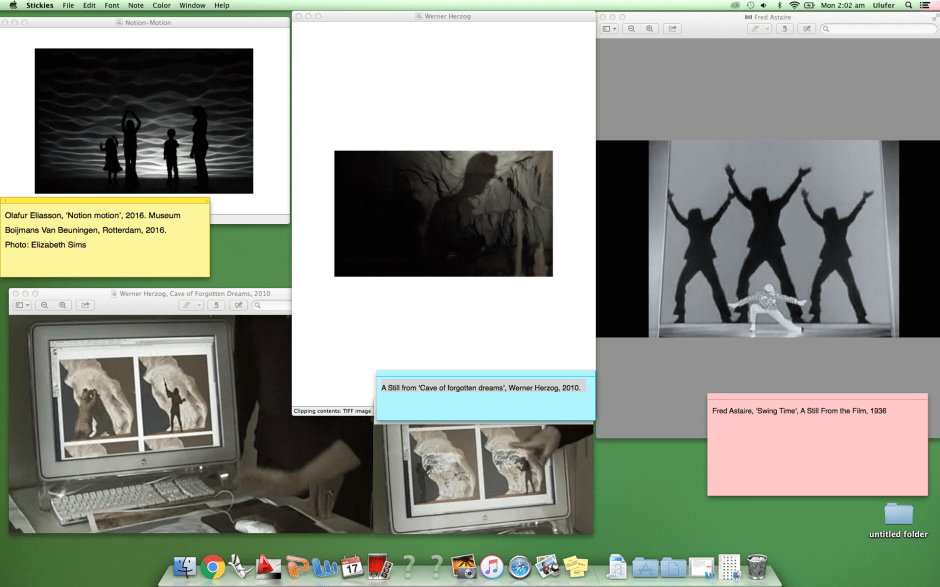
Task: Share the Cave of Forgotten Dreams image
Action: point(85,305)
